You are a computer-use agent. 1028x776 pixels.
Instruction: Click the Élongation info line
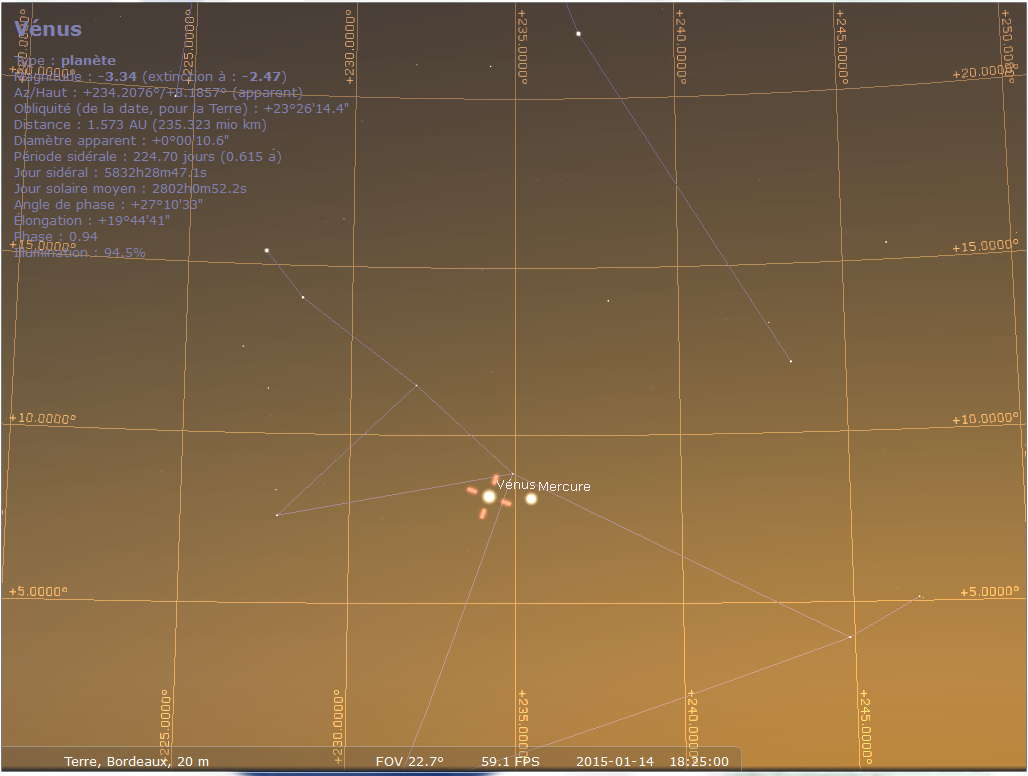click(92, 221)
